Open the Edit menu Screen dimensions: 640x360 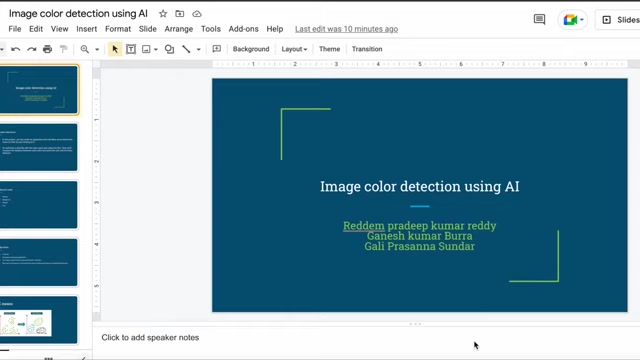pyautogui.click(x=36, y=29)
